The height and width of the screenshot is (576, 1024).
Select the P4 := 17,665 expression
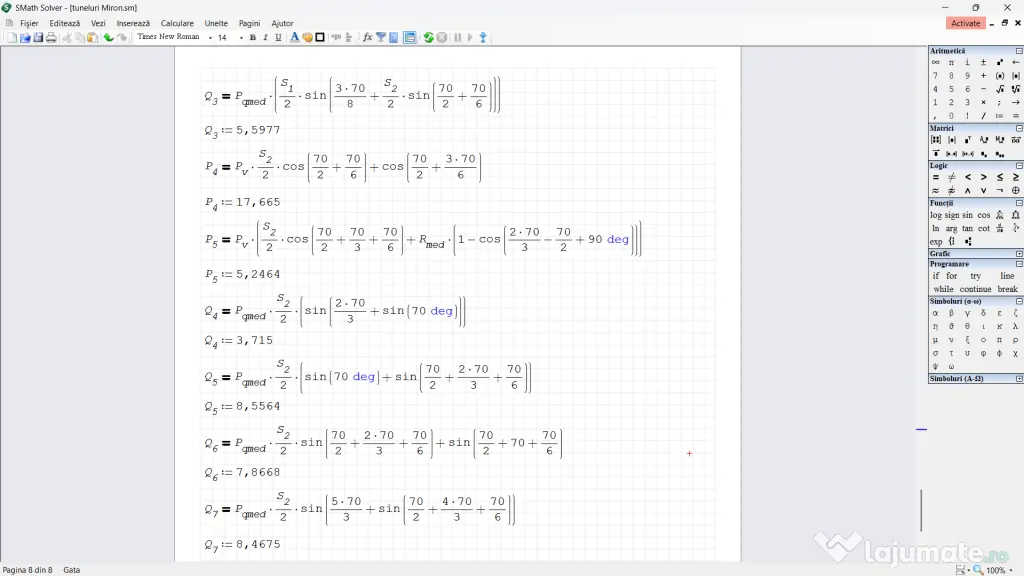click(242, 203)
